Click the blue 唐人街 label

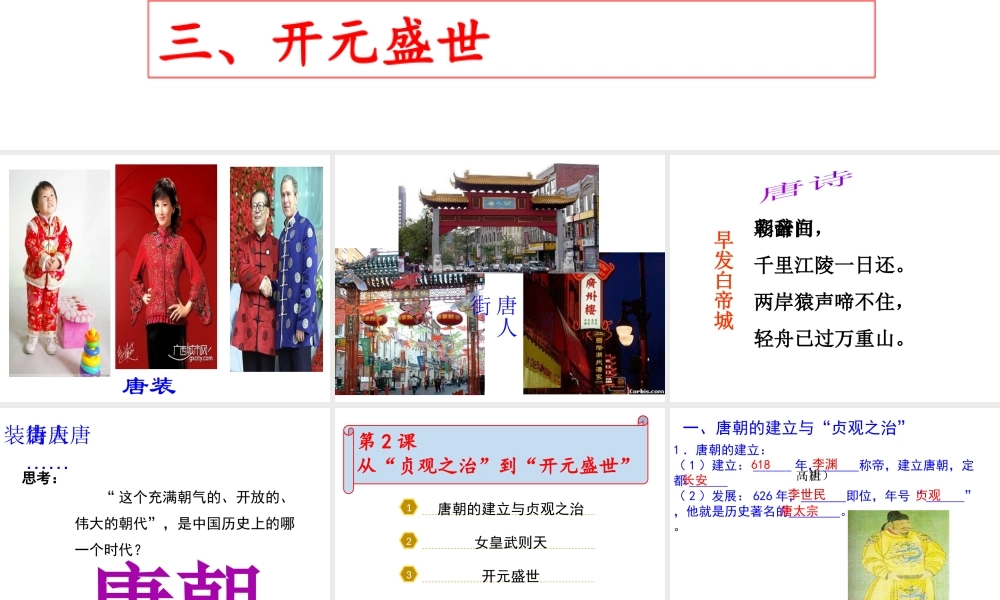495,315
